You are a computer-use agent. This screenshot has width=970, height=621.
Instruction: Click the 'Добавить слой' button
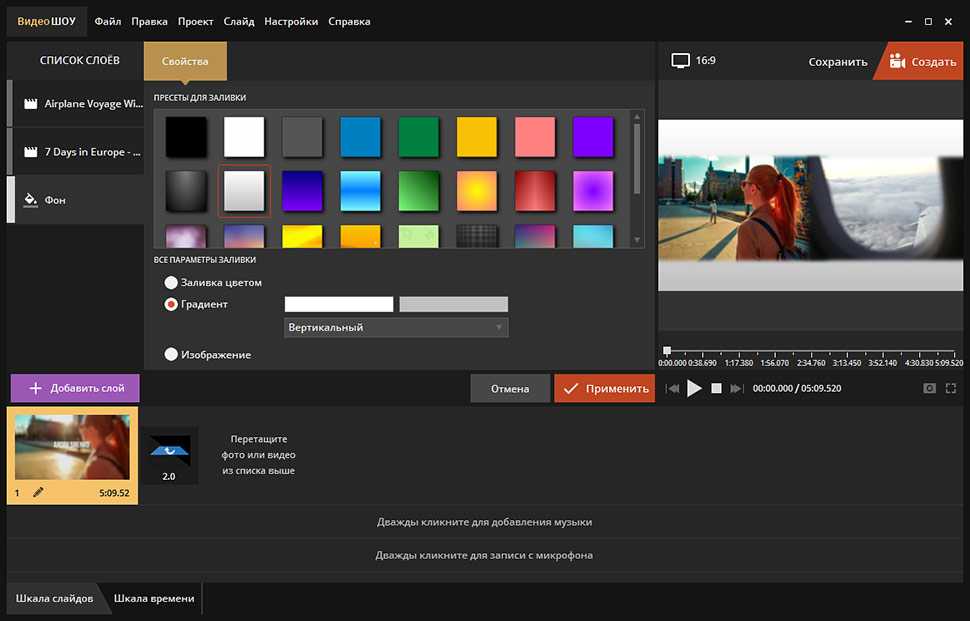pyautogui.click(x=75, y=388)
